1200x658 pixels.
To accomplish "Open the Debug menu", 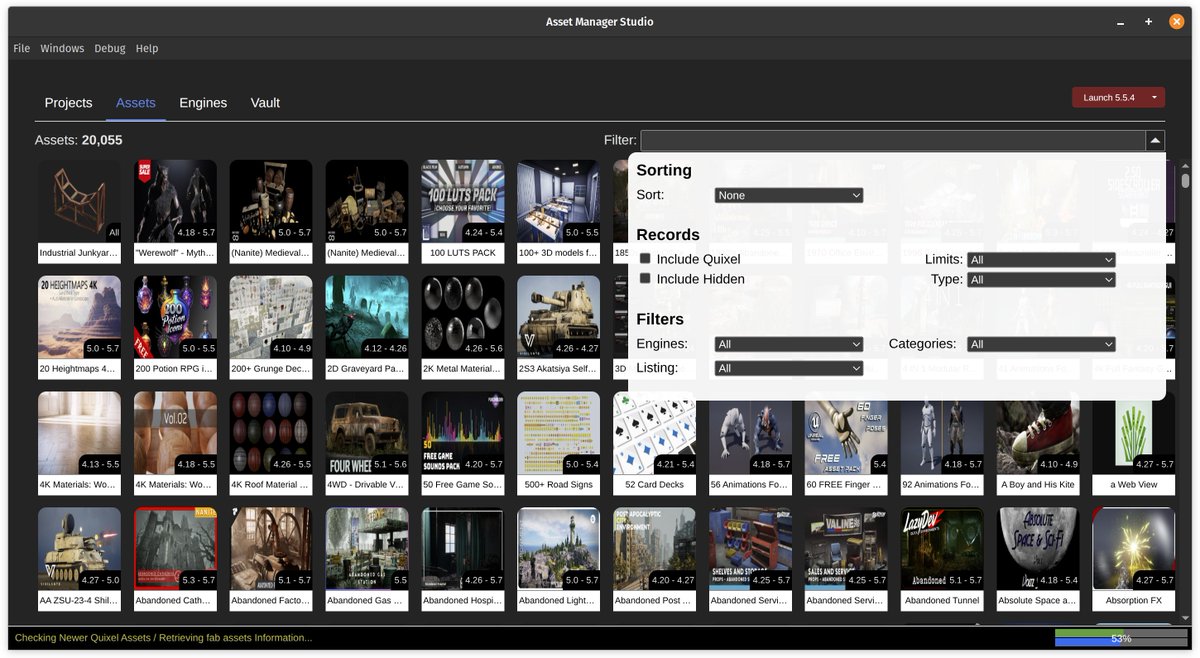I will pos(110,48).
